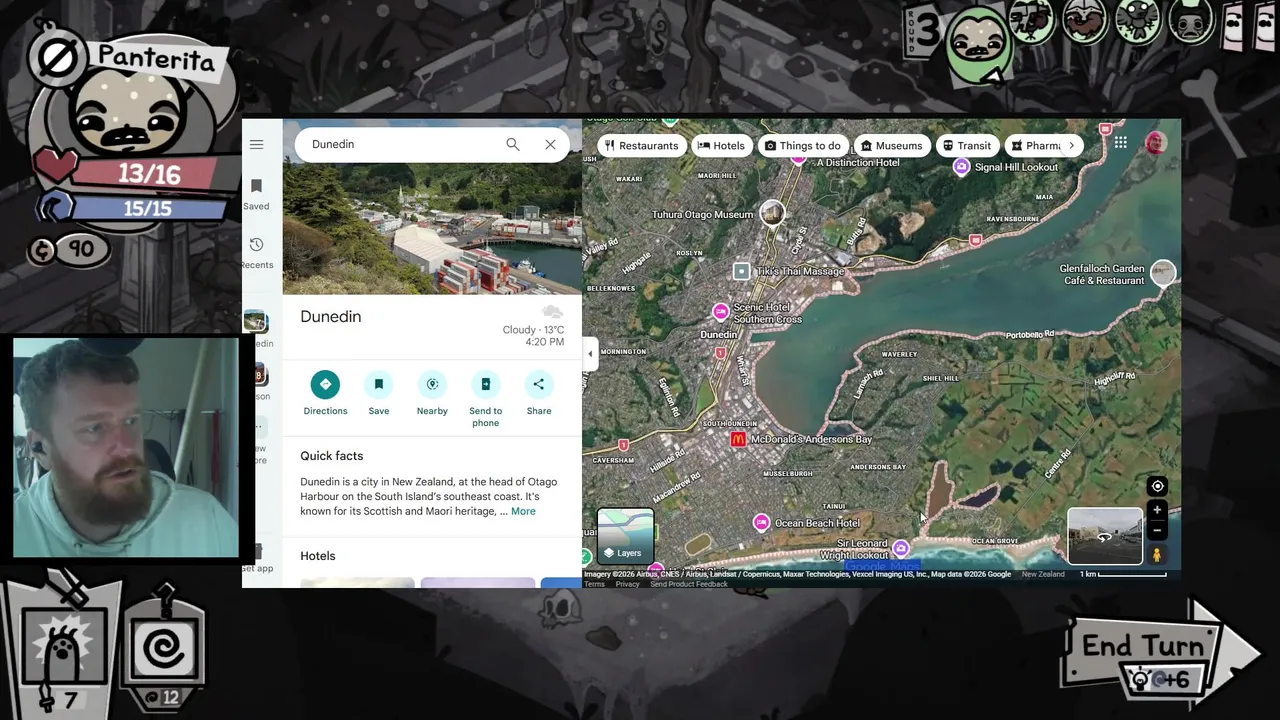Image resolution: width=1280 pixels, height=720 pixels.
Task: Open the Dunedin header photo
Action: 432,229
